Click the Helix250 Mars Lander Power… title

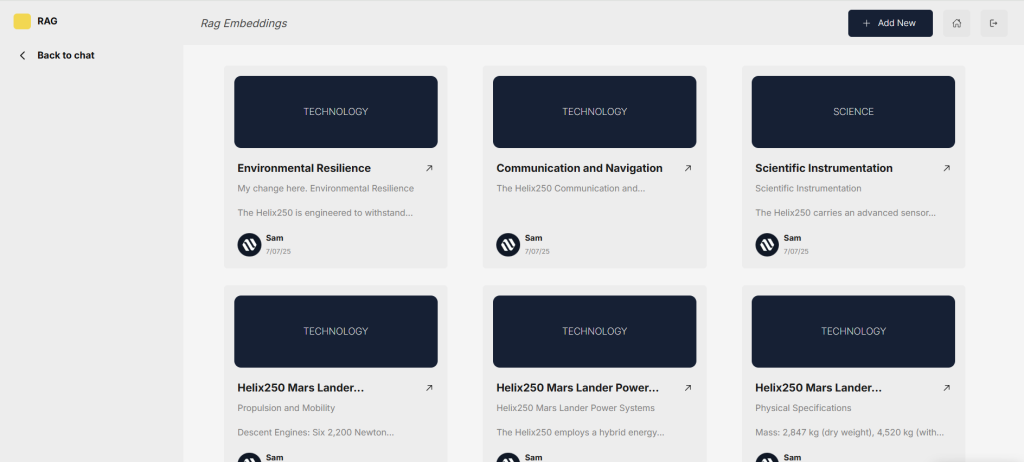tap(577, 388)
